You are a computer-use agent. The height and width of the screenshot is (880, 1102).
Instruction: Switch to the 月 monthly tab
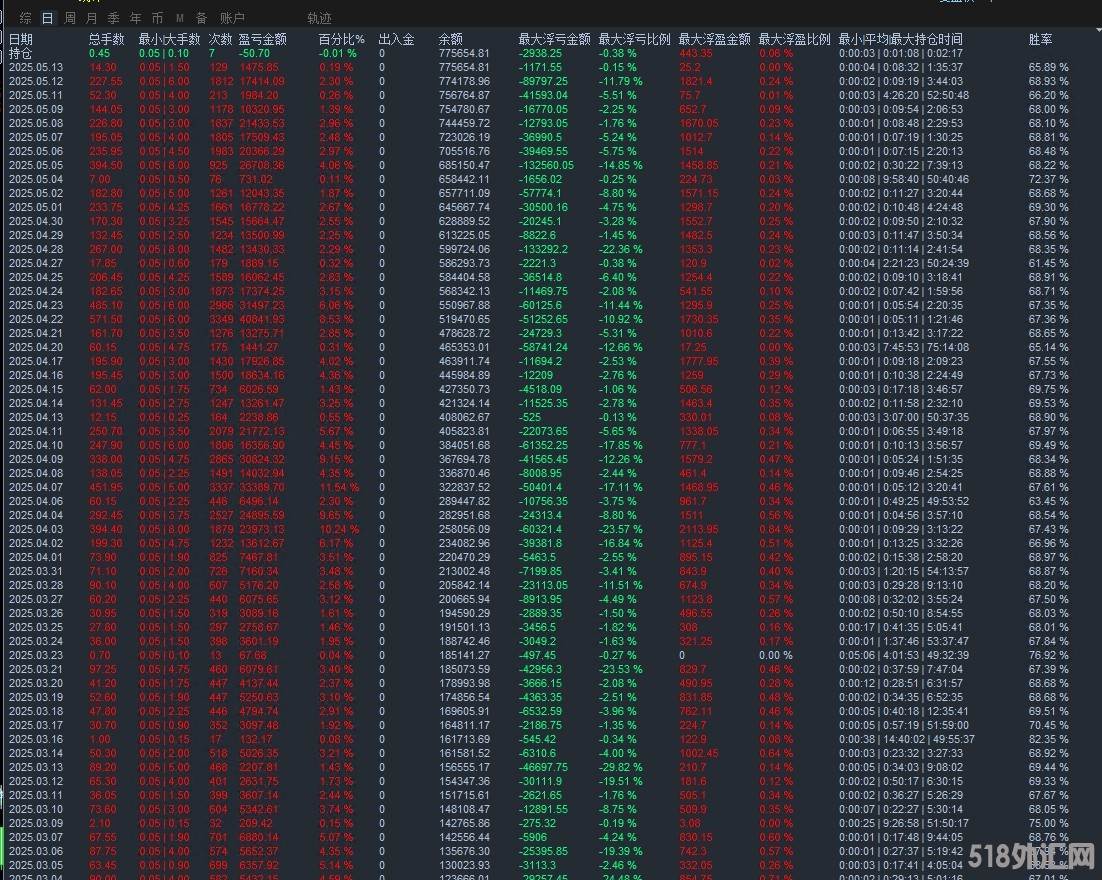click(x=91, y=18)
